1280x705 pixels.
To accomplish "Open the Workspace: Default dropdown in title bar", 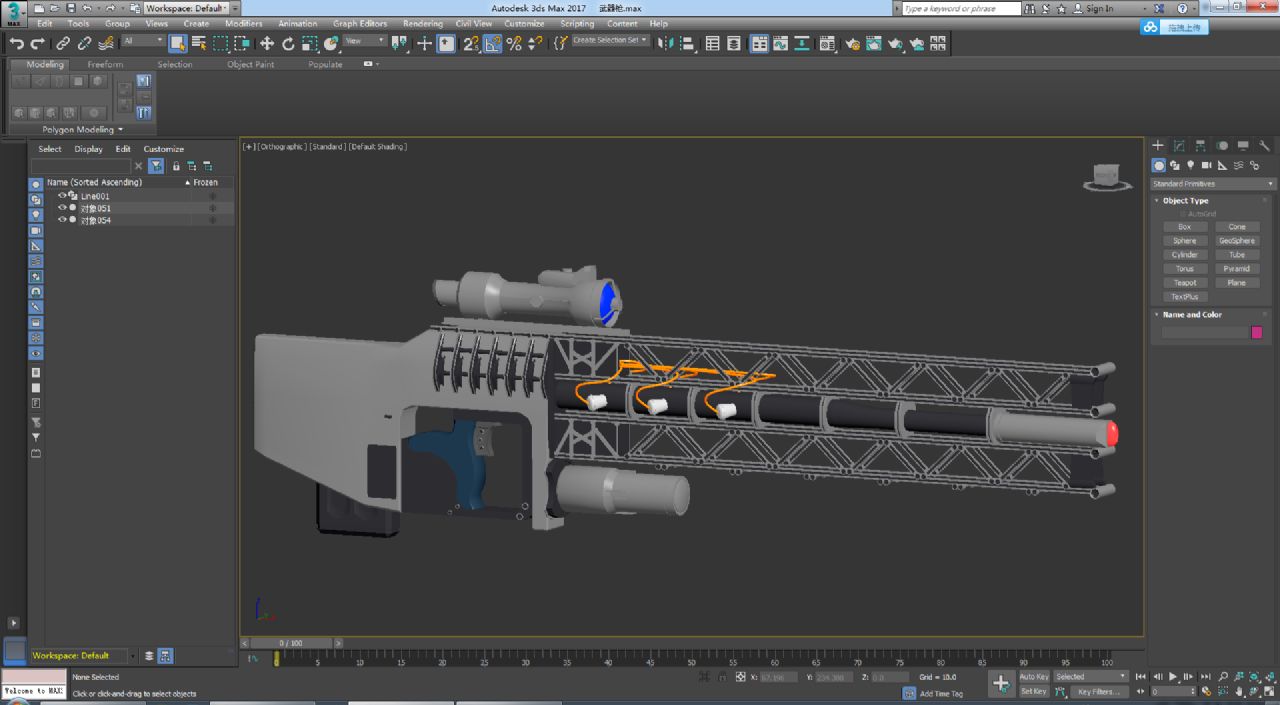I will coord(187,8).
